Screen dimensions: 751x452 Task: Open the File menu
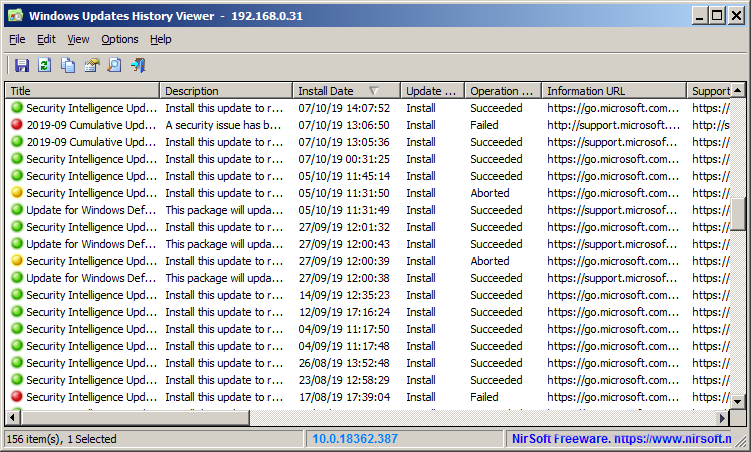(17, 39)
